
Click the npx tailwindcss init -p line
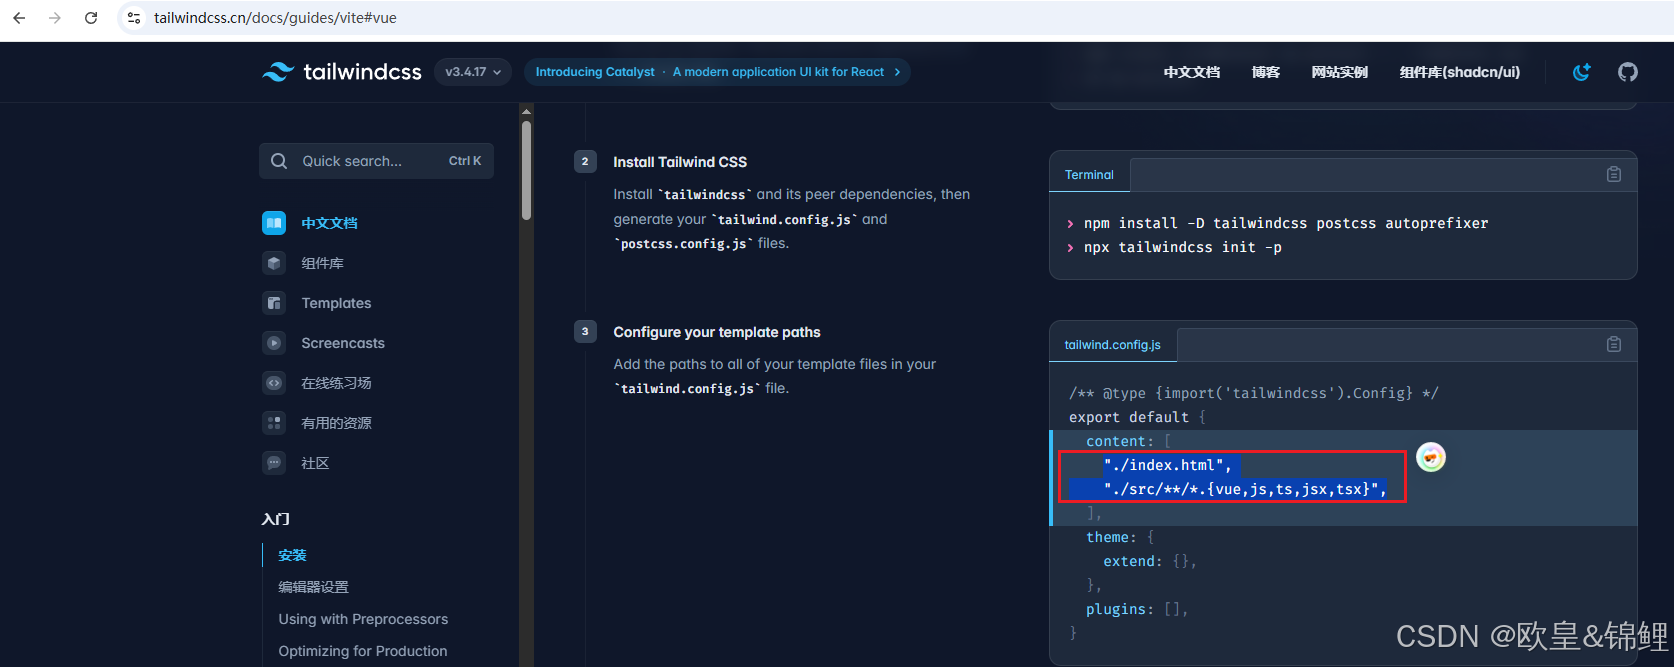point(1182,247)
